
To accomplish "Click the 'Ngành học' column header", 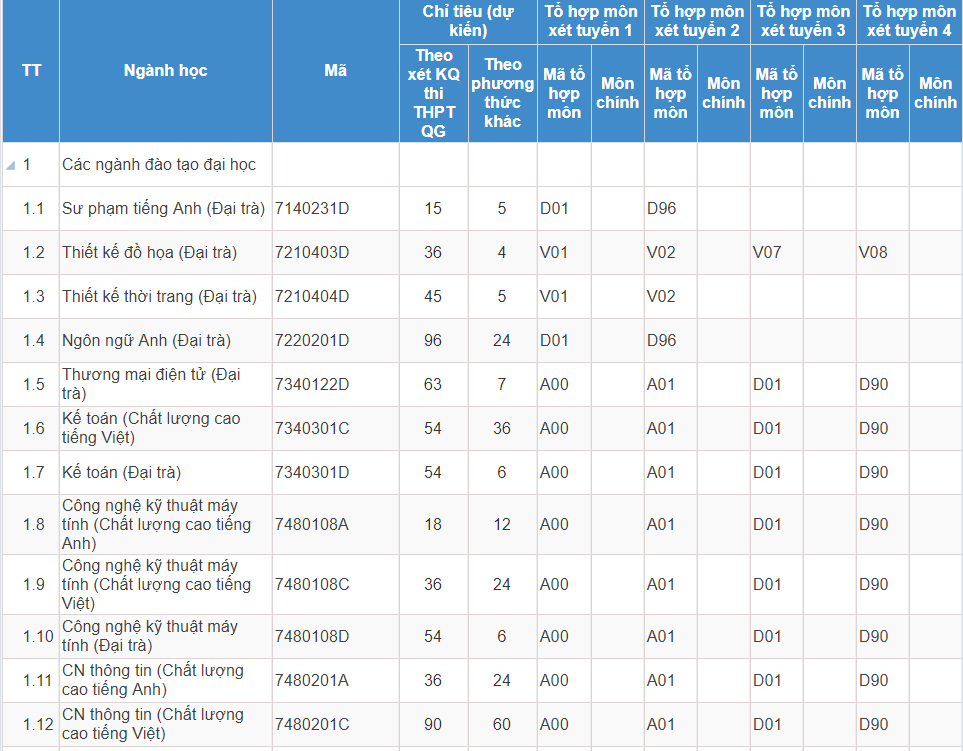I will click(165, 71).
